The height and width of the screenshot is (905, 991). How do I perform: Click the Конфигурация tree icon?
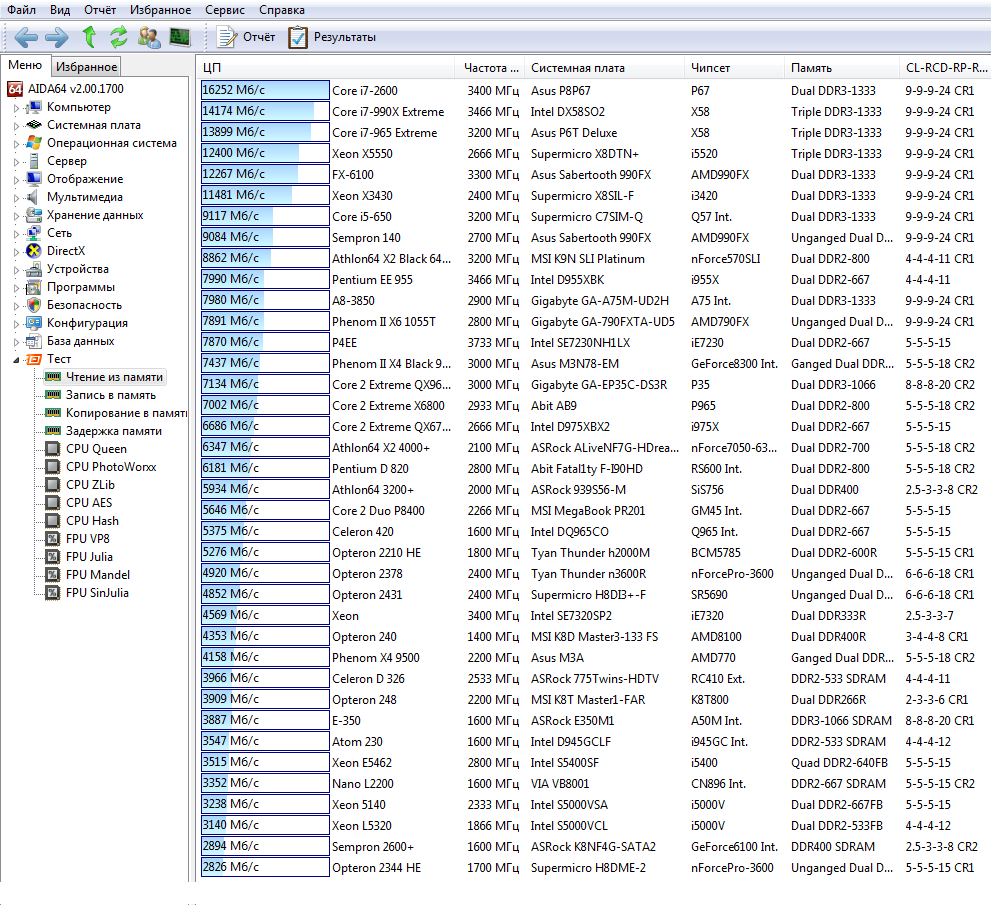point(33,324)
